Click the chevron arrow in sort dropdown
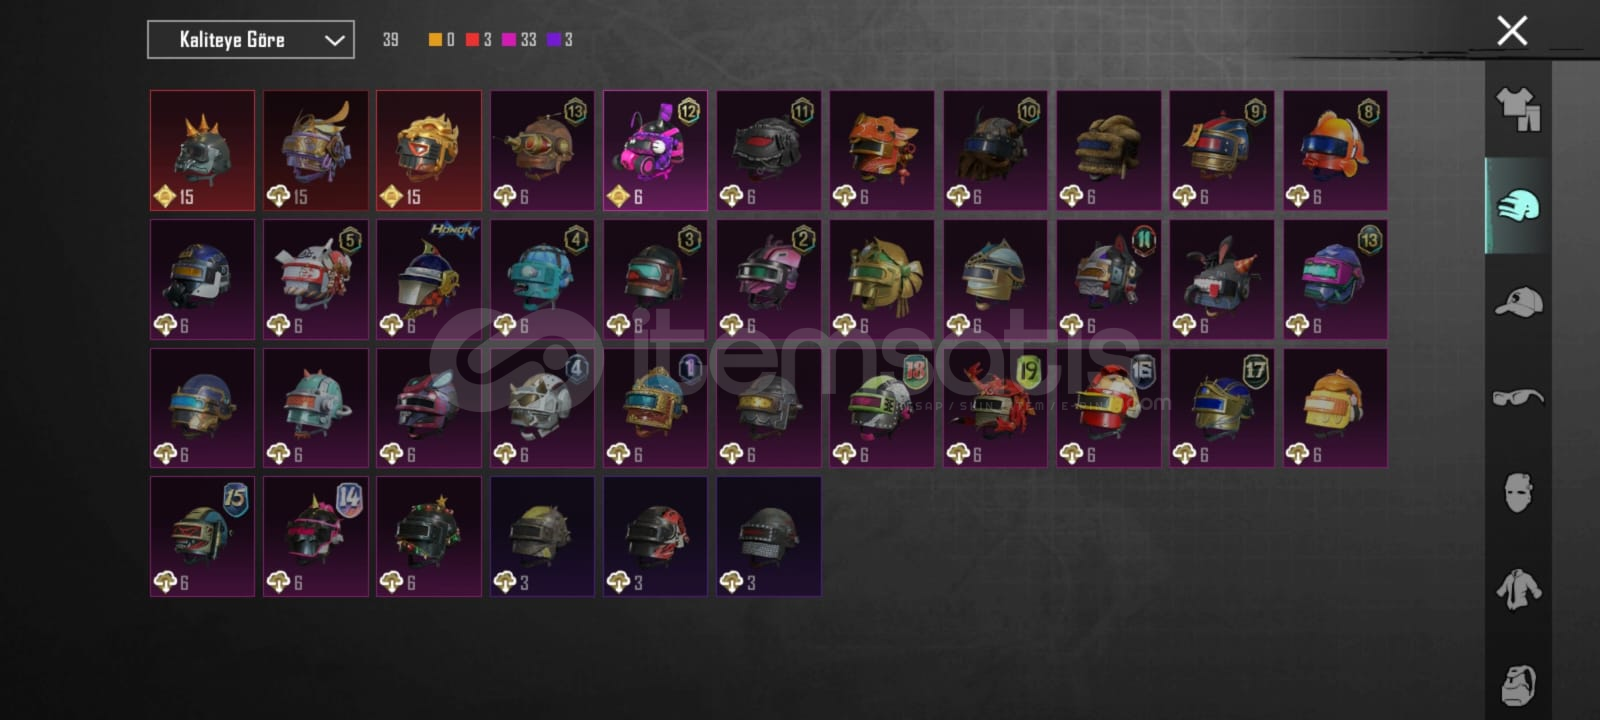 point(334,40)
